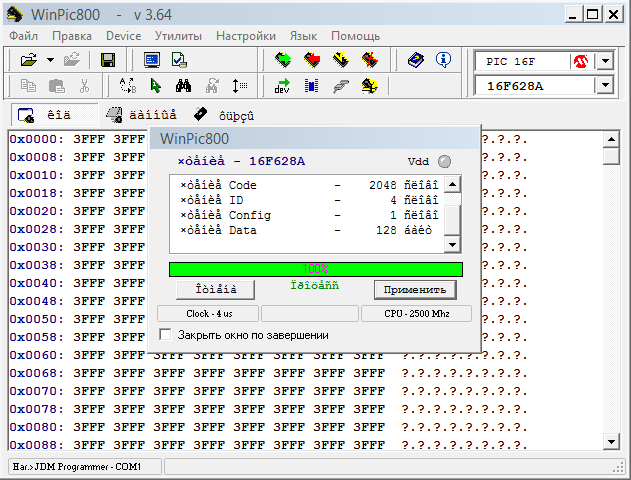This screenshot has width=631, height=480.
Task: Click the hex view scrollbar thumb
Action: [x=611, y=156]
